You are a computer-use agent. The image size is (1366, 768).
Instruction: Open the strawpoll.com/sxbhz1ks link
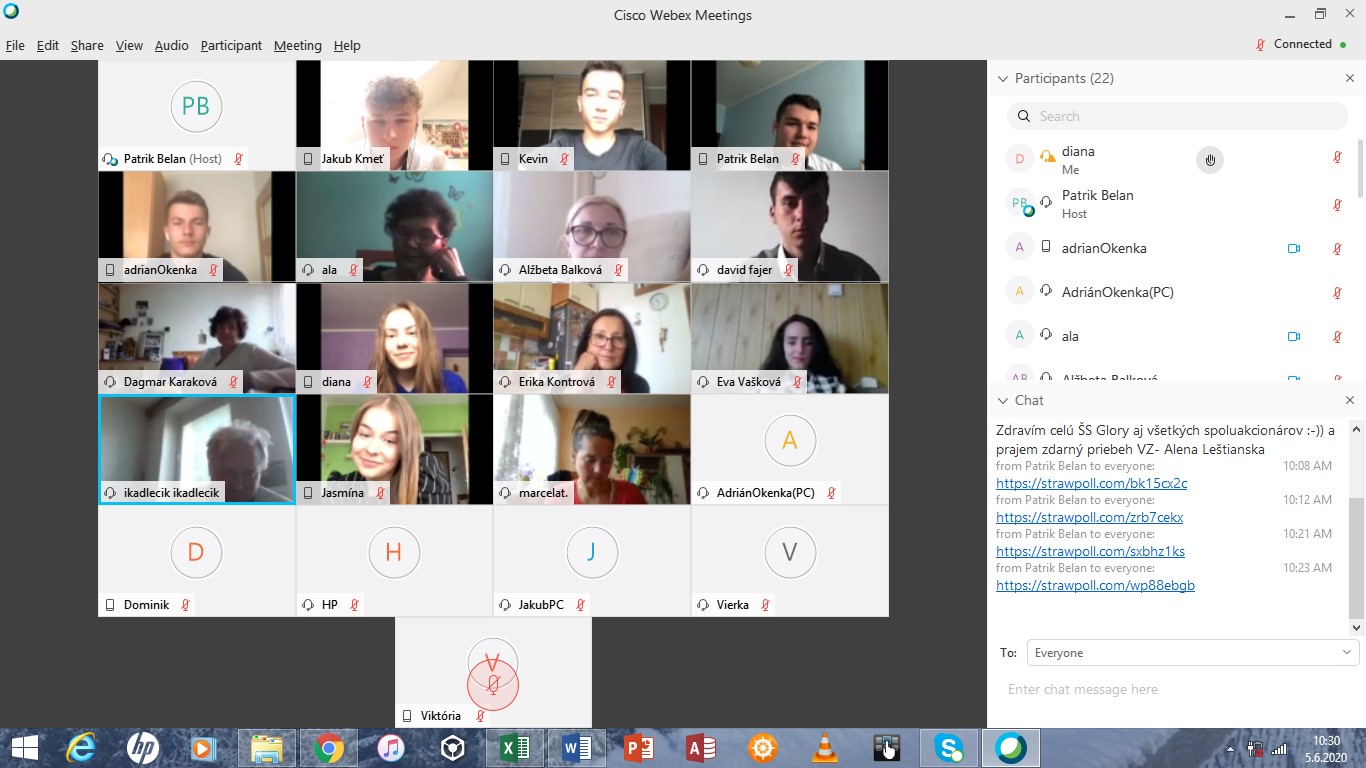click(1090, 551)
